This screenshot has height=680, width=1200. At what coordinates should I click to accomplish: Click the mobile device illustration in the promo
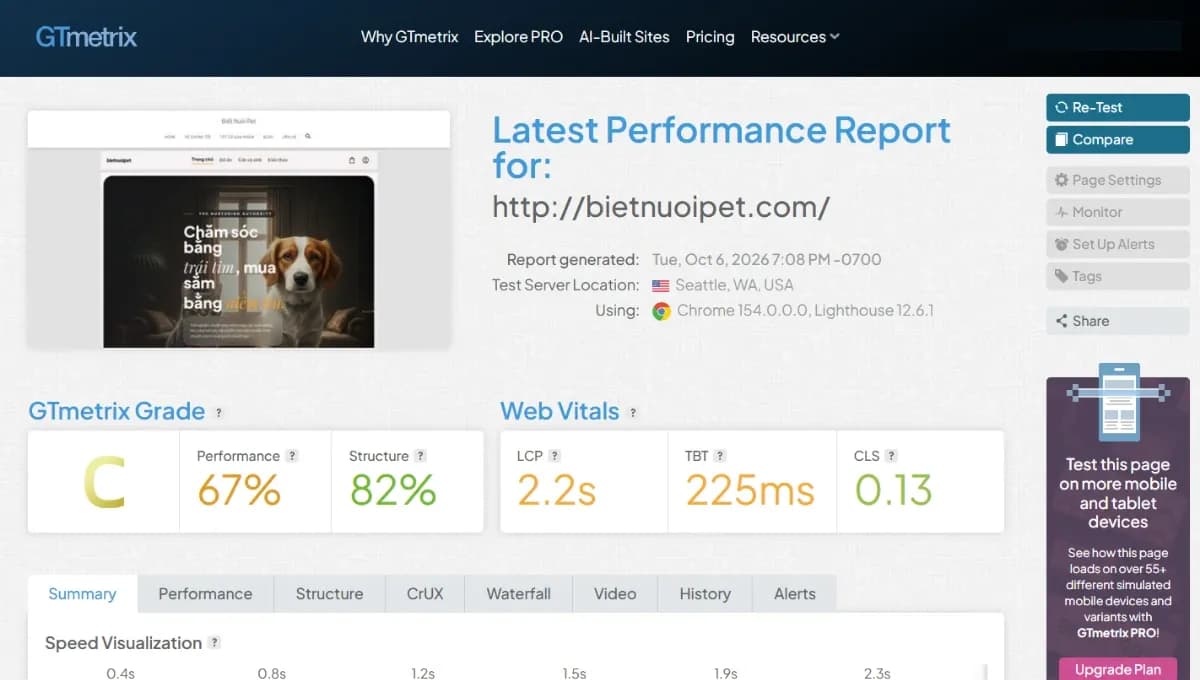tap(1118, 401)
